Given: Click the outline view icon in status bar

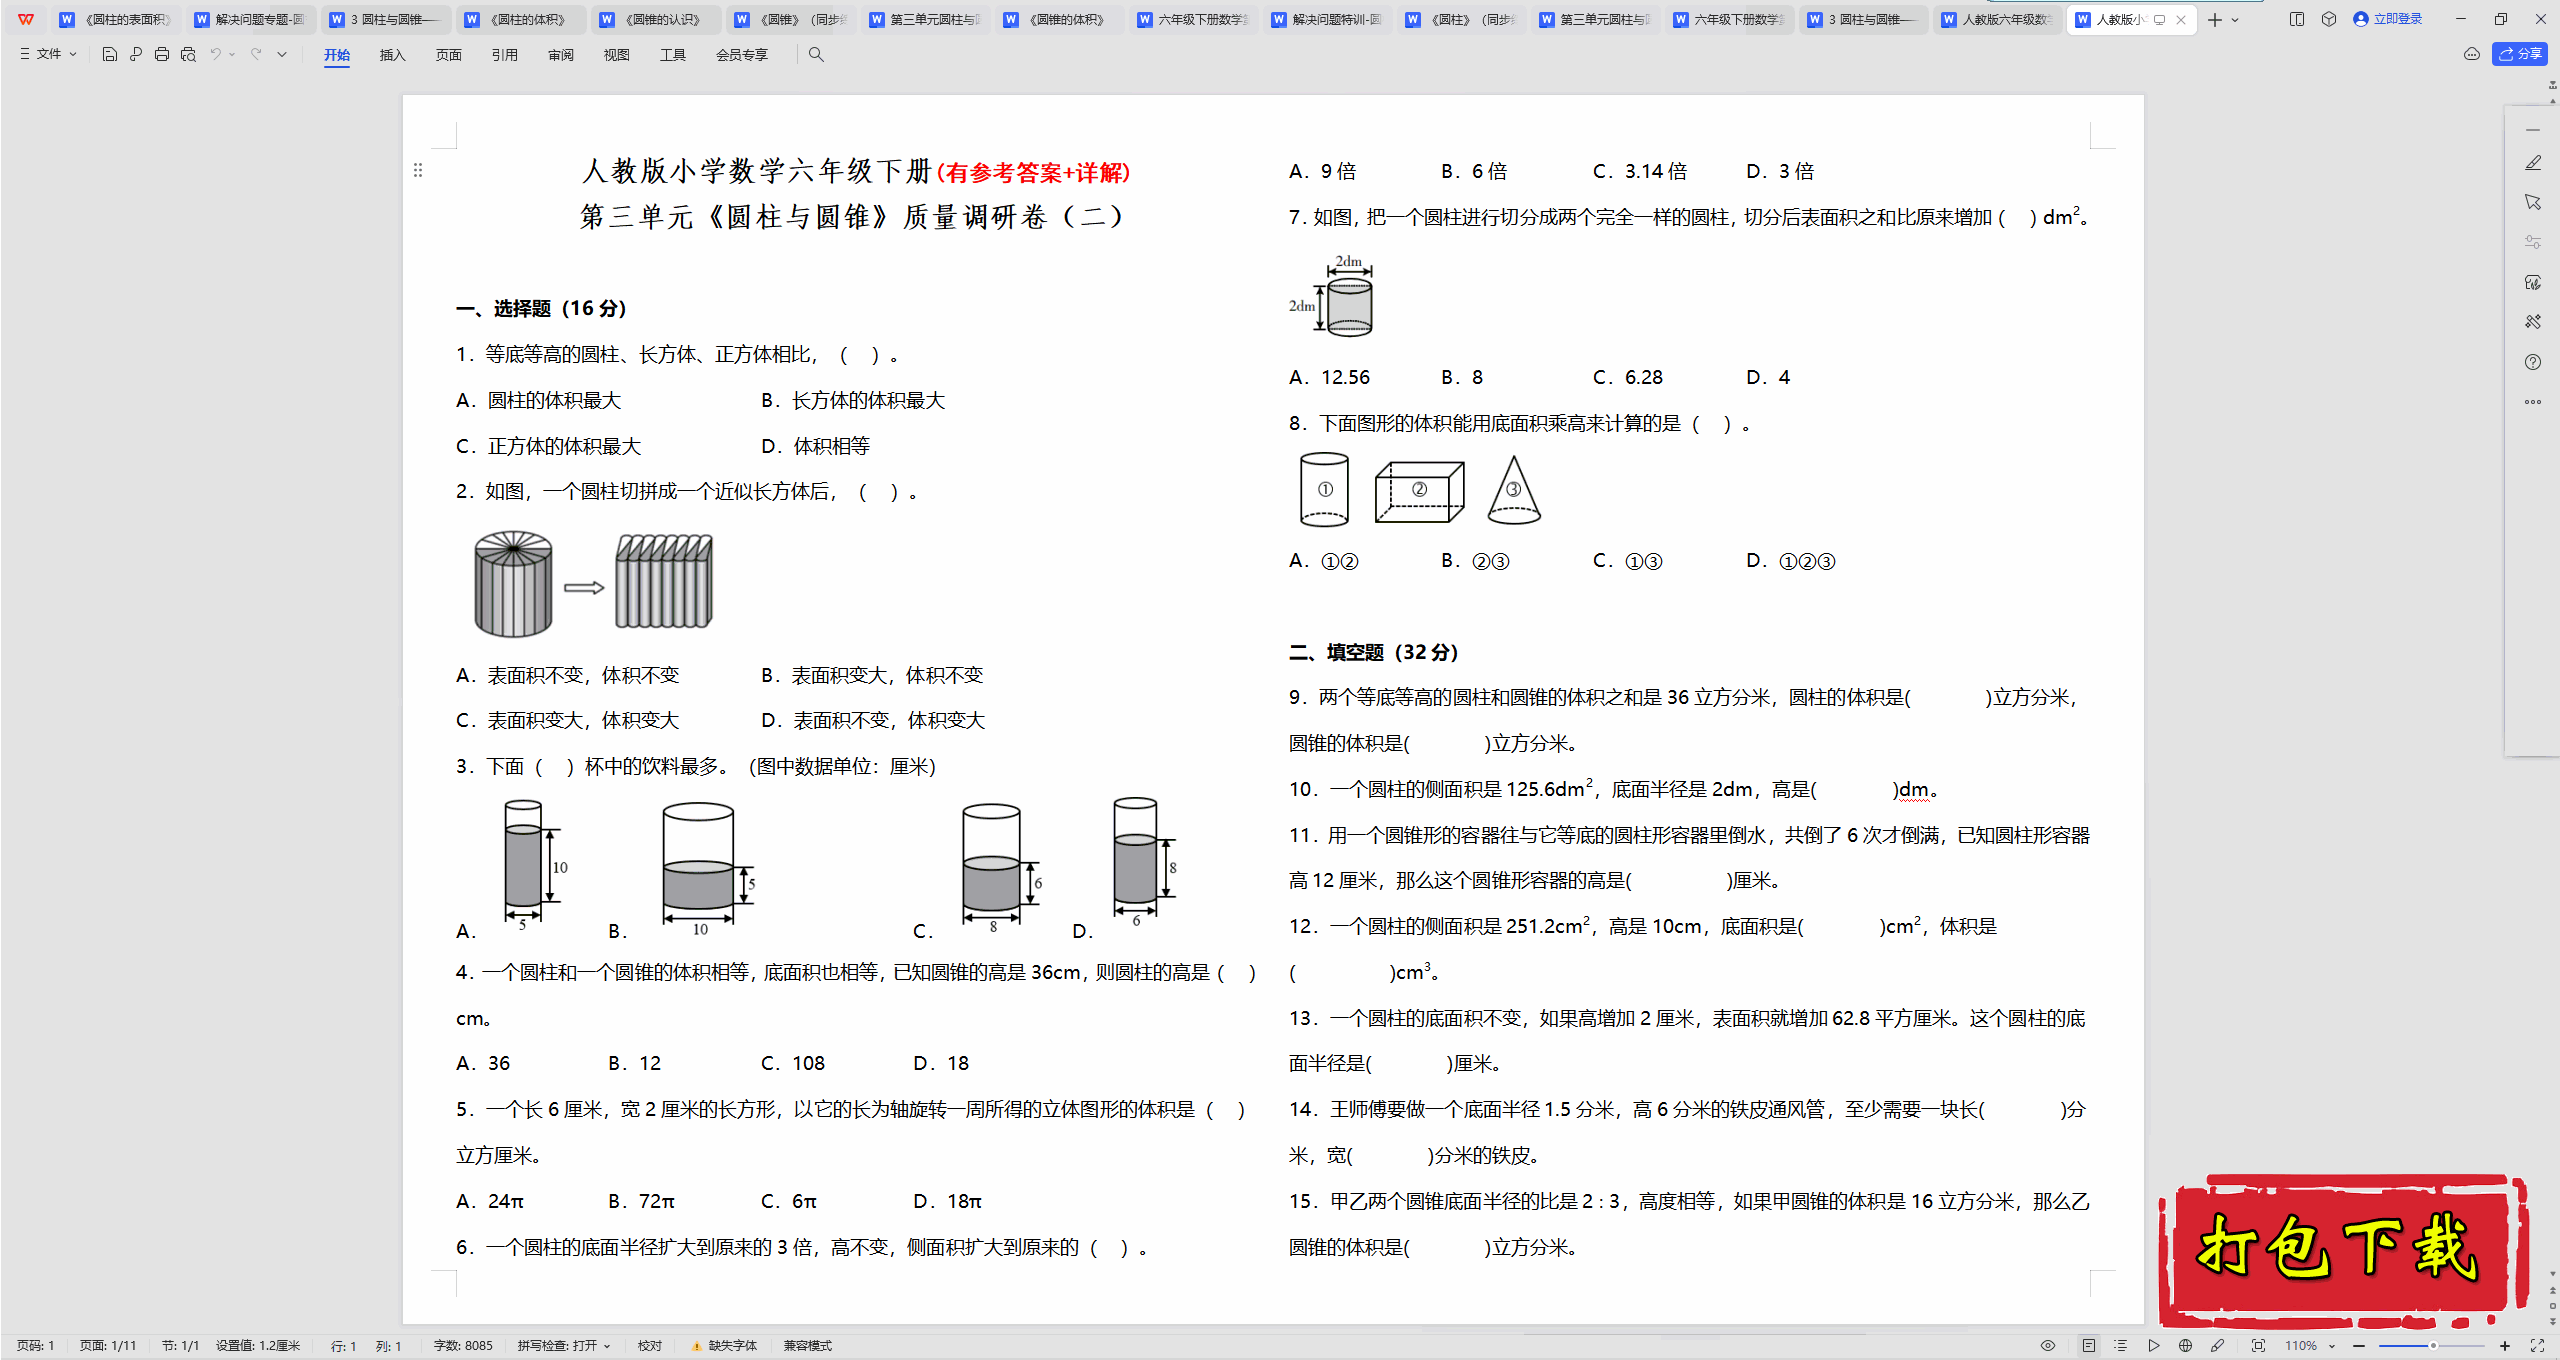Looking at the screenshot, I should [2121, 1346].
